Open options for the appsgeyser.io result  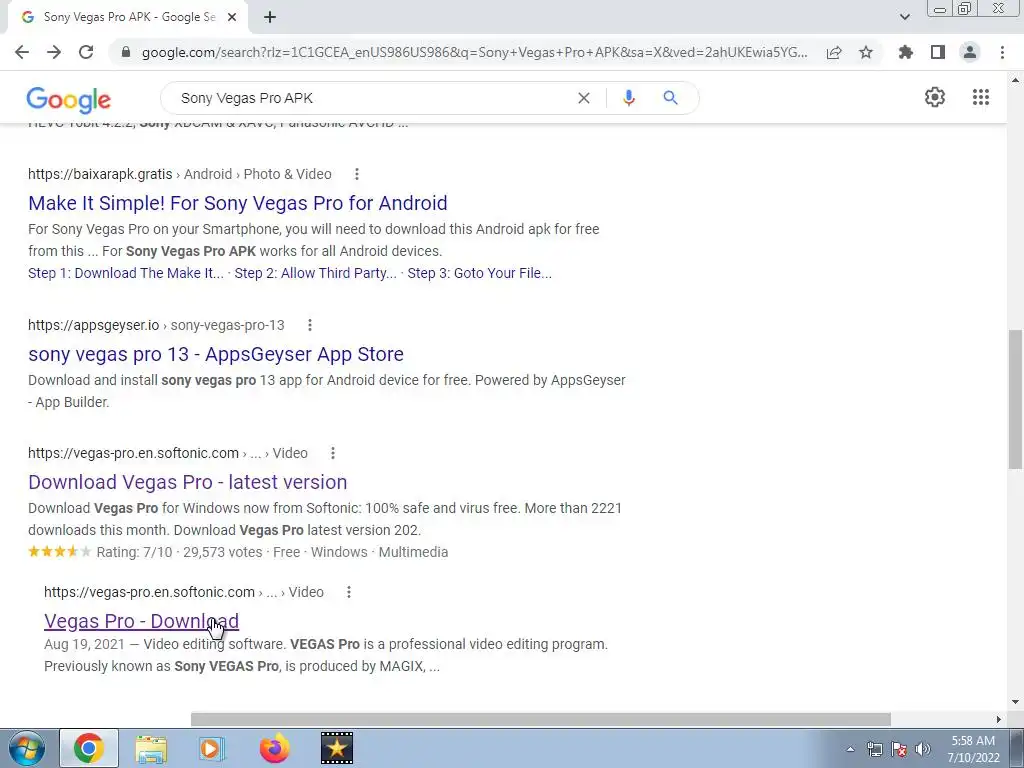click(x=310, y=325)
